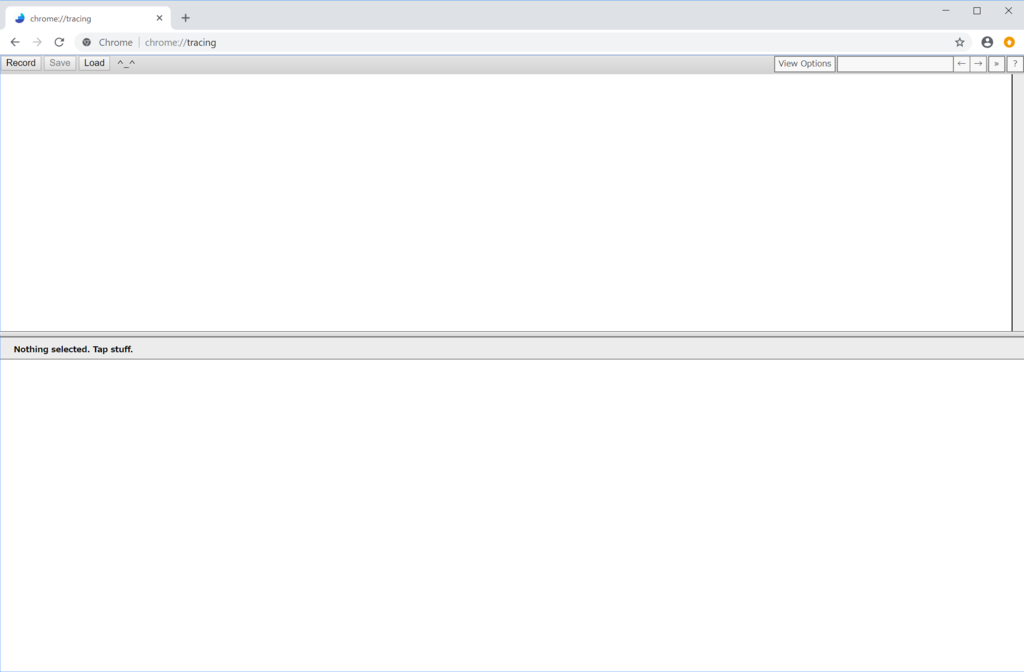The height and width of the screenshot is (672, 1024).
Task: Open View Options dropdown
Action: [805, 64]
